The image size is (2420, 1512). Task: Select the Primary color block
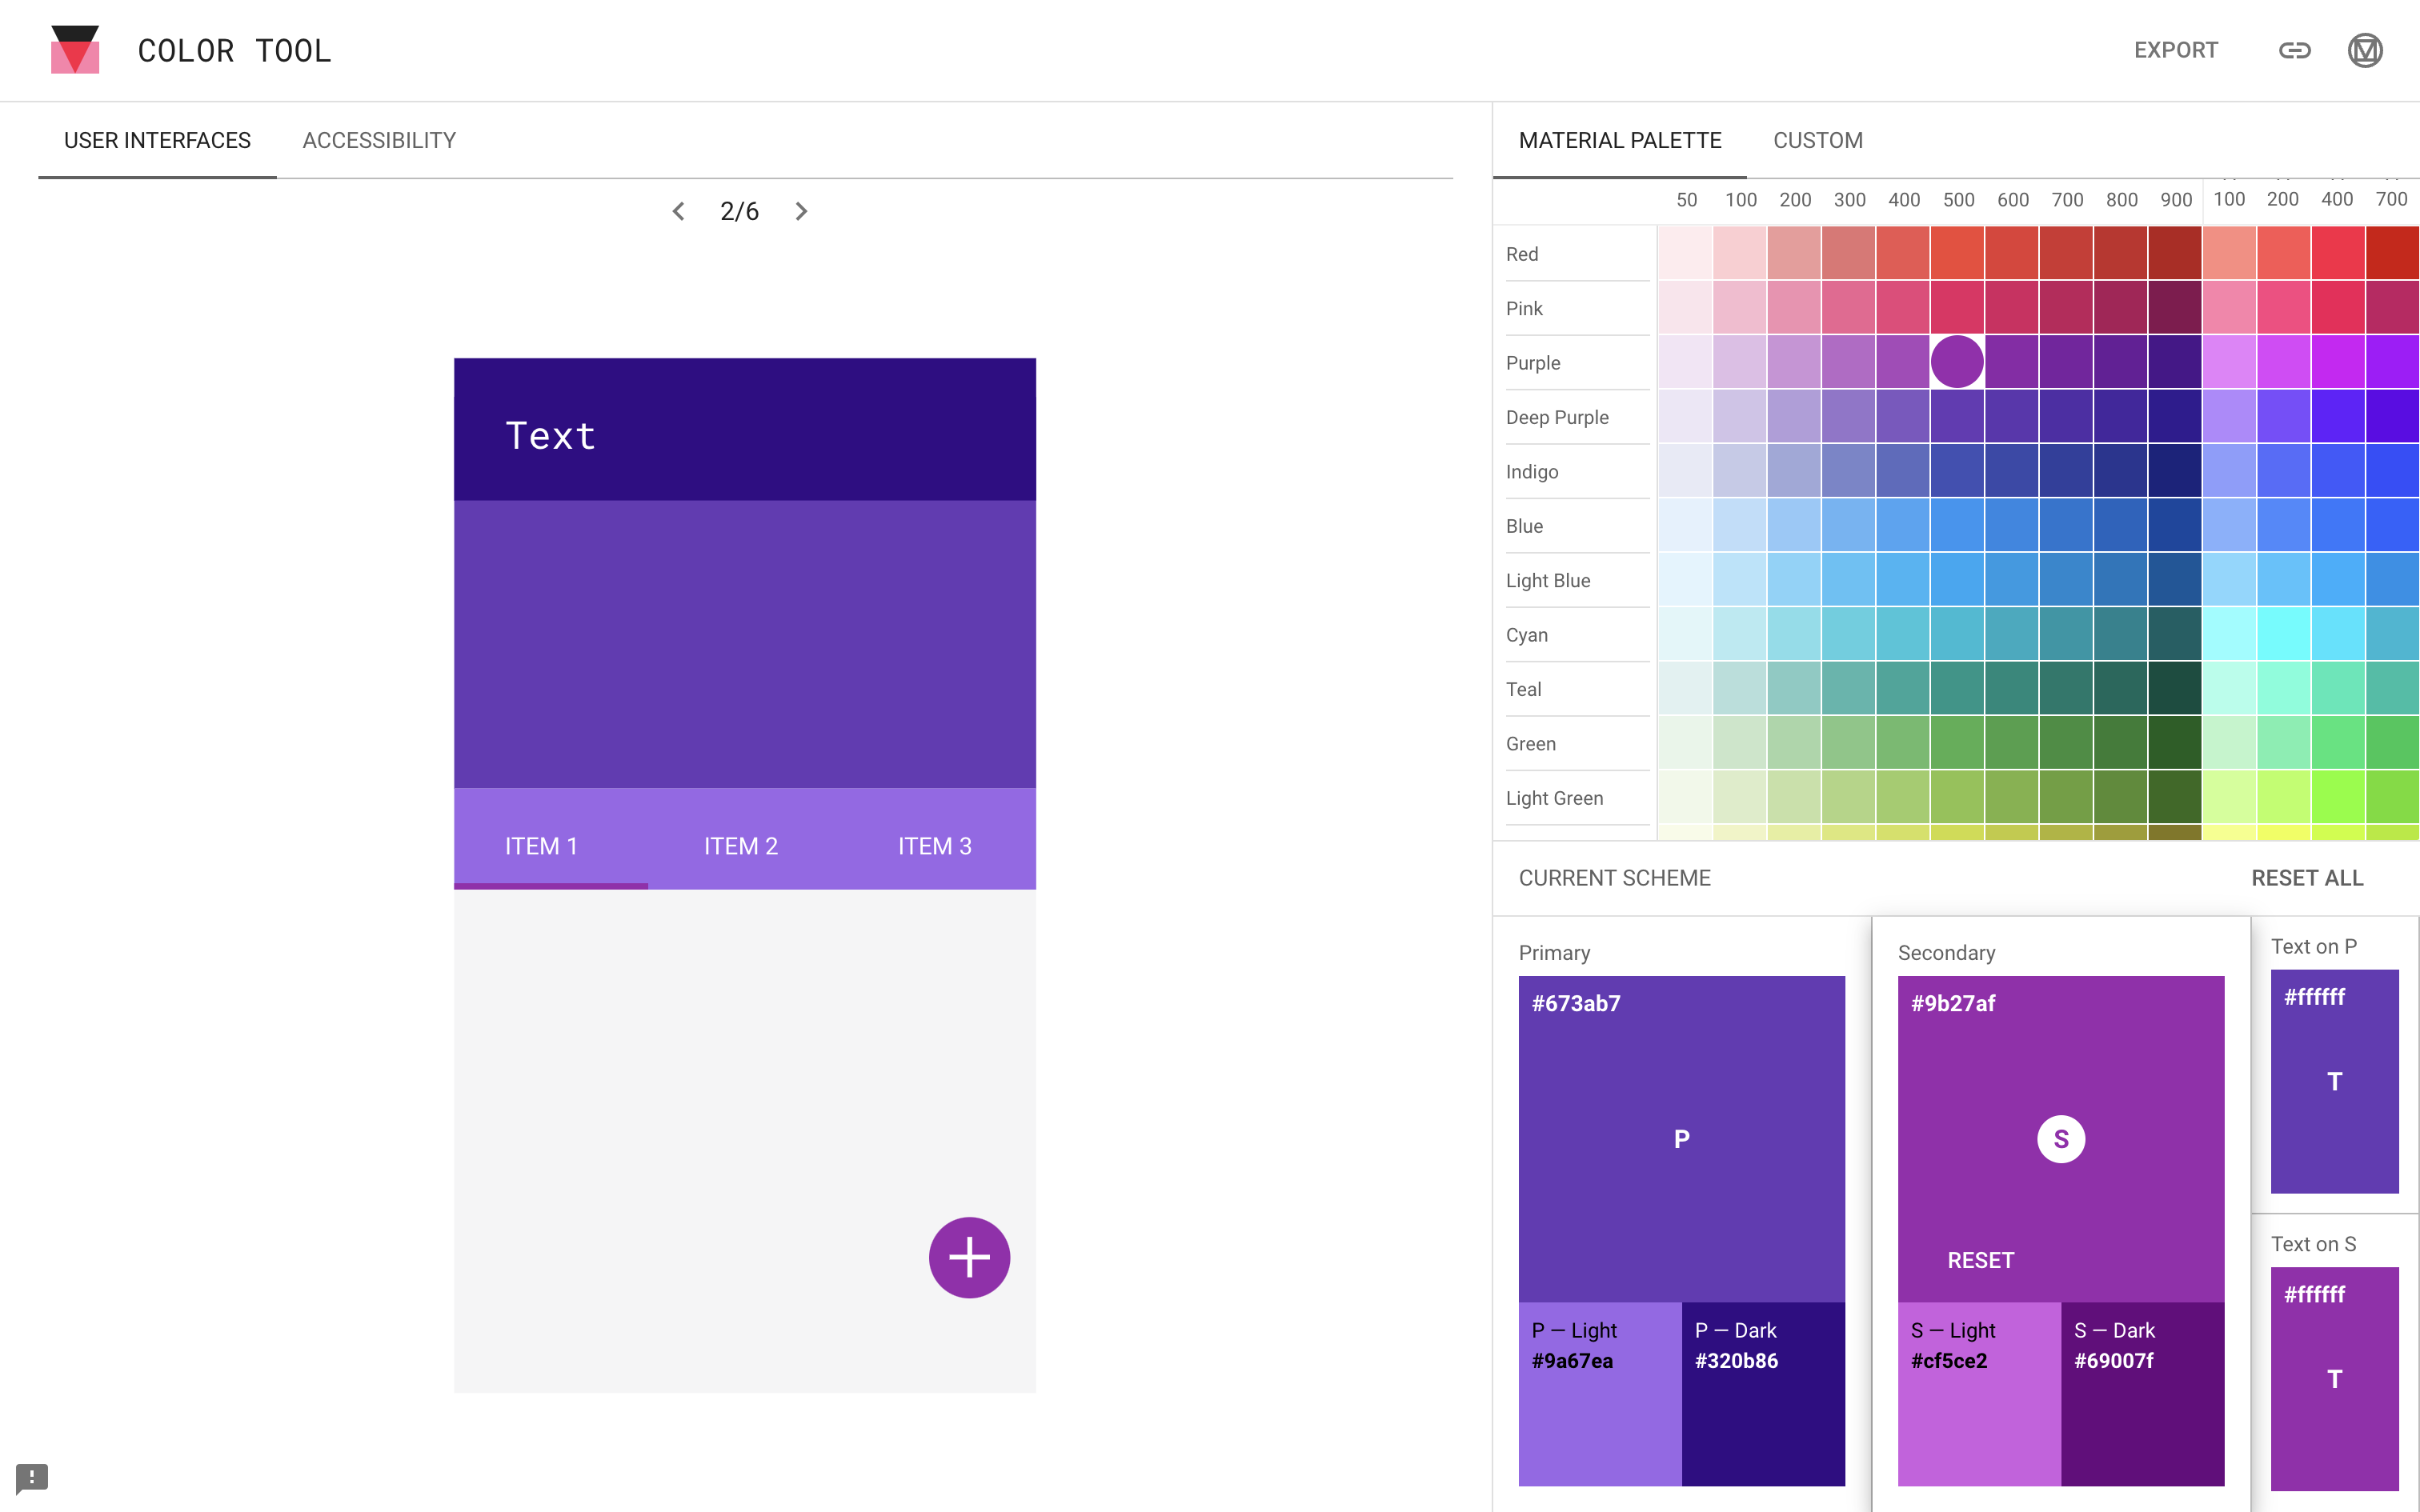pyautogui.click(x=1681, y=1139)
